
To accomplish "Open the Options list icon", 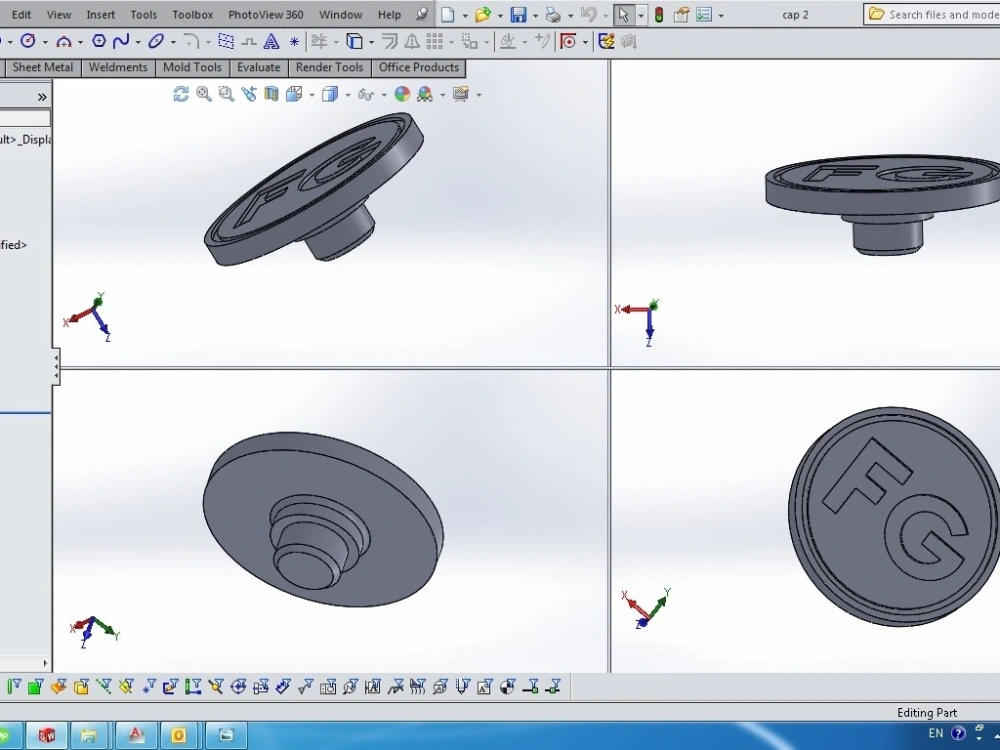I will click(x=704, y=15).
